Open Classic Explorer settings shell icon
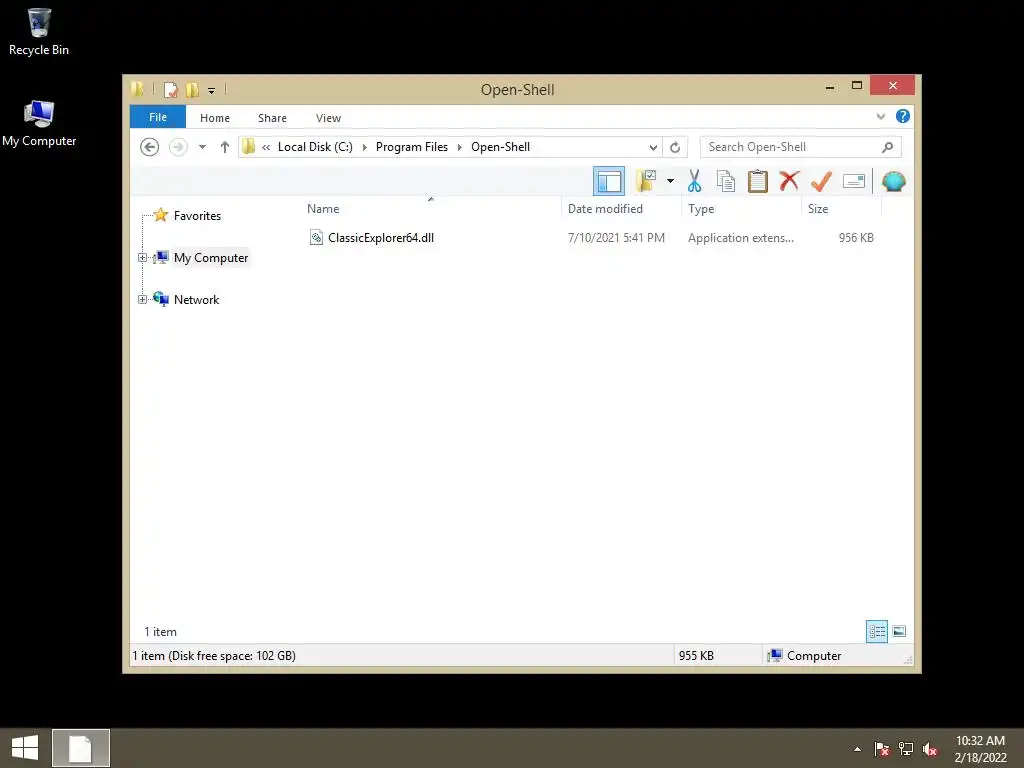Screen dimensions: 1024x768 coord(893,181)
